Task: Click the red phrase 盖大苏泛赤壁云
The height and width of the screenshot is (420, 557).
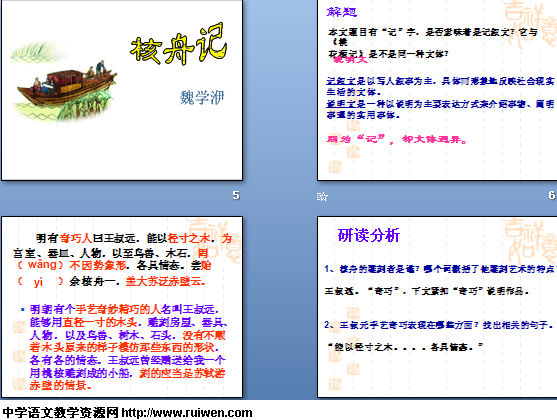Action: pyautogui.click(x=166, y=281)
